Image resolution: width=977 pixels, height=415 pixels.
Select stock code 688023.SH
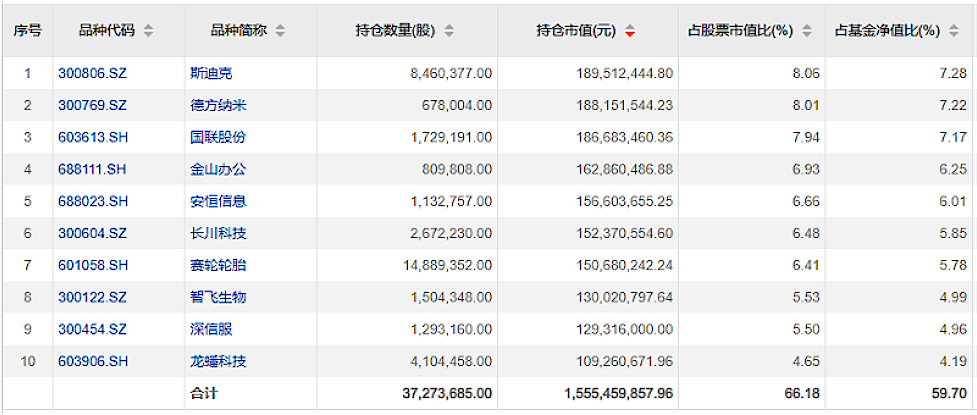click(x=93, y=201)
